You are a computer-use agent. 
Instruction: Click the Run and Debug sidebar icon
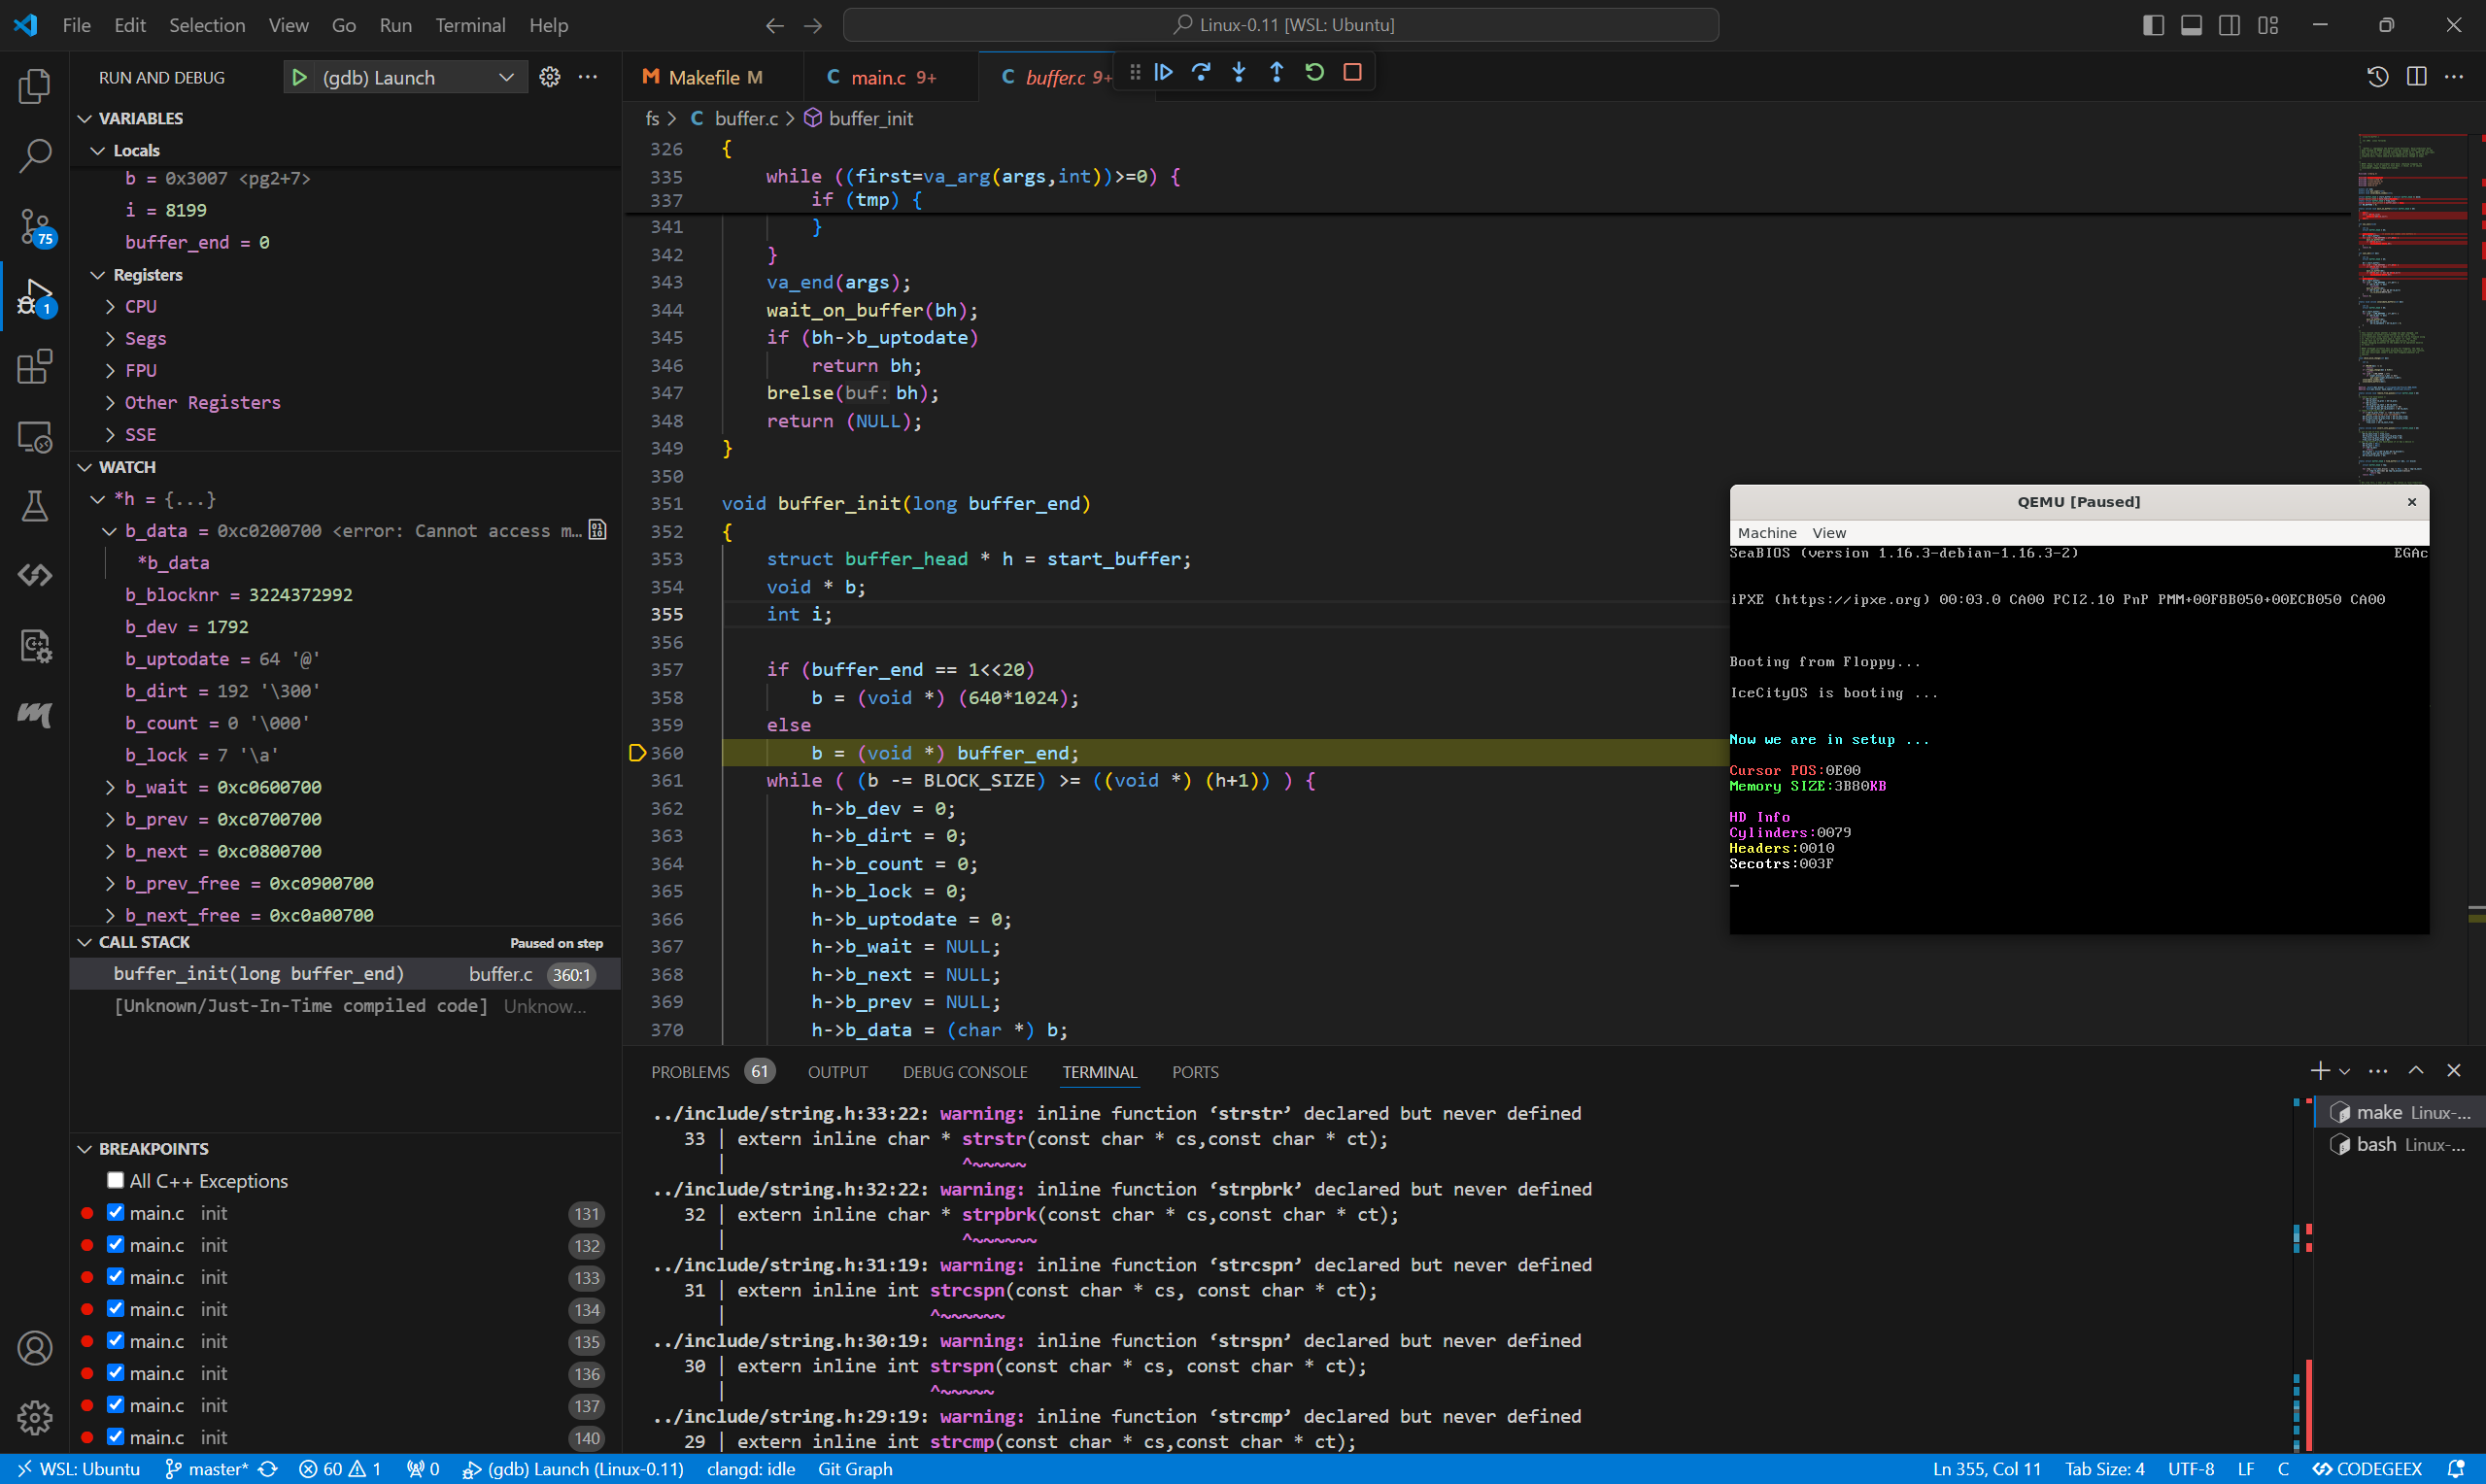(35, 297)
